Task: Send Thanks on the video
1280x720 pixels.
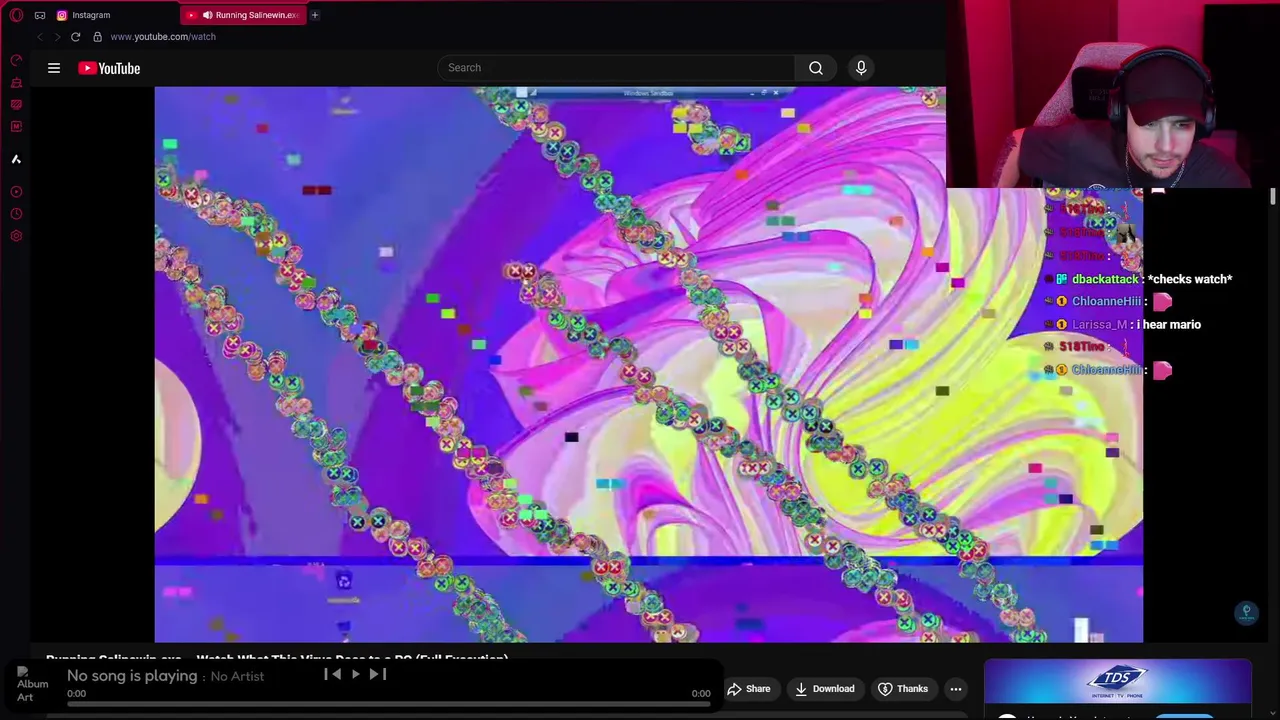Action: (x=903, y=689)
